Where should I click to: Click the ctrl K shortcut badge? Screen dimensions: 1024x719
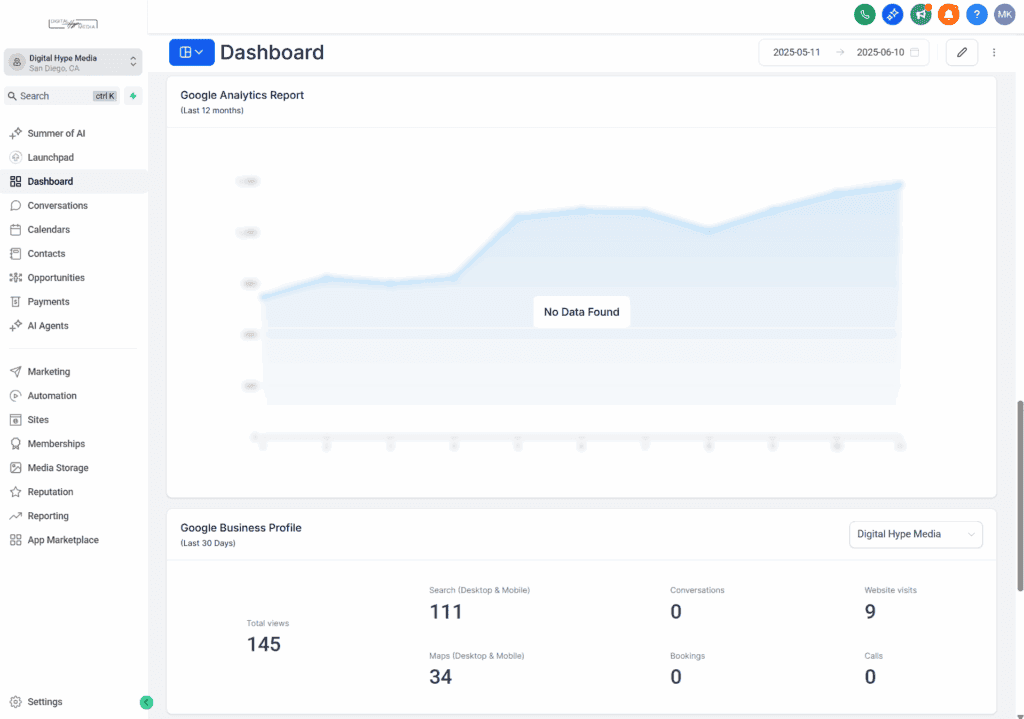(105, 96)
